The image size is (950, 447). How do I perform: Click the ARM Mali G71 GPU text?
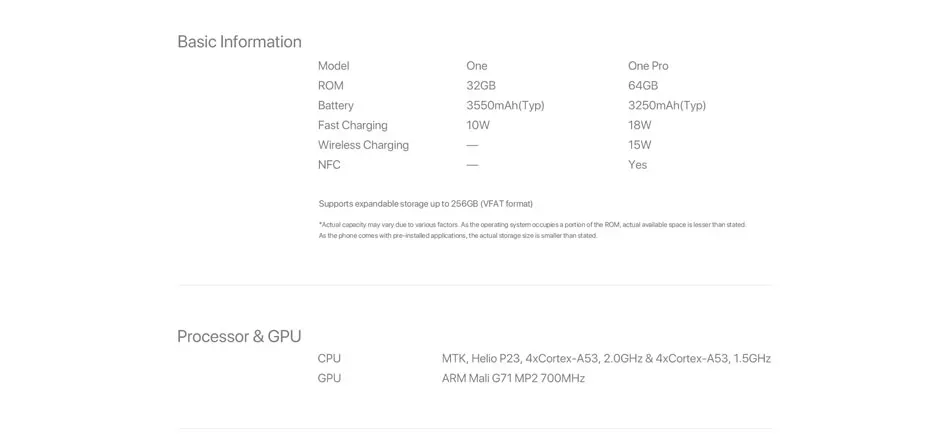513,378
